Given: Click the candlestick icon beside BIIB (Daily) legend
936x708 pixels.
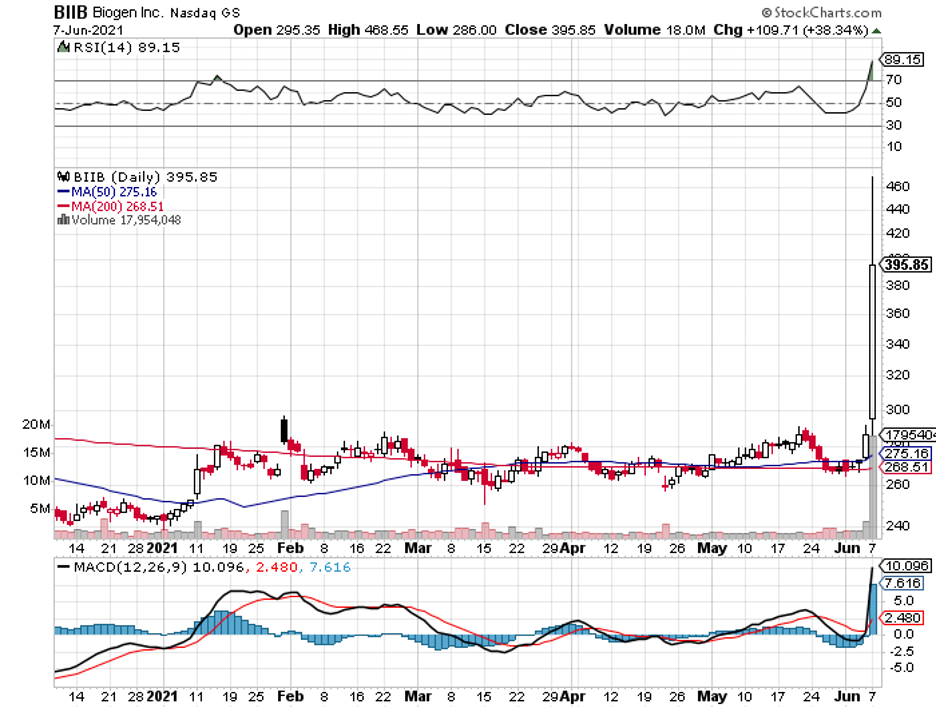Looking at the screenshot, I should coord(65,177).
